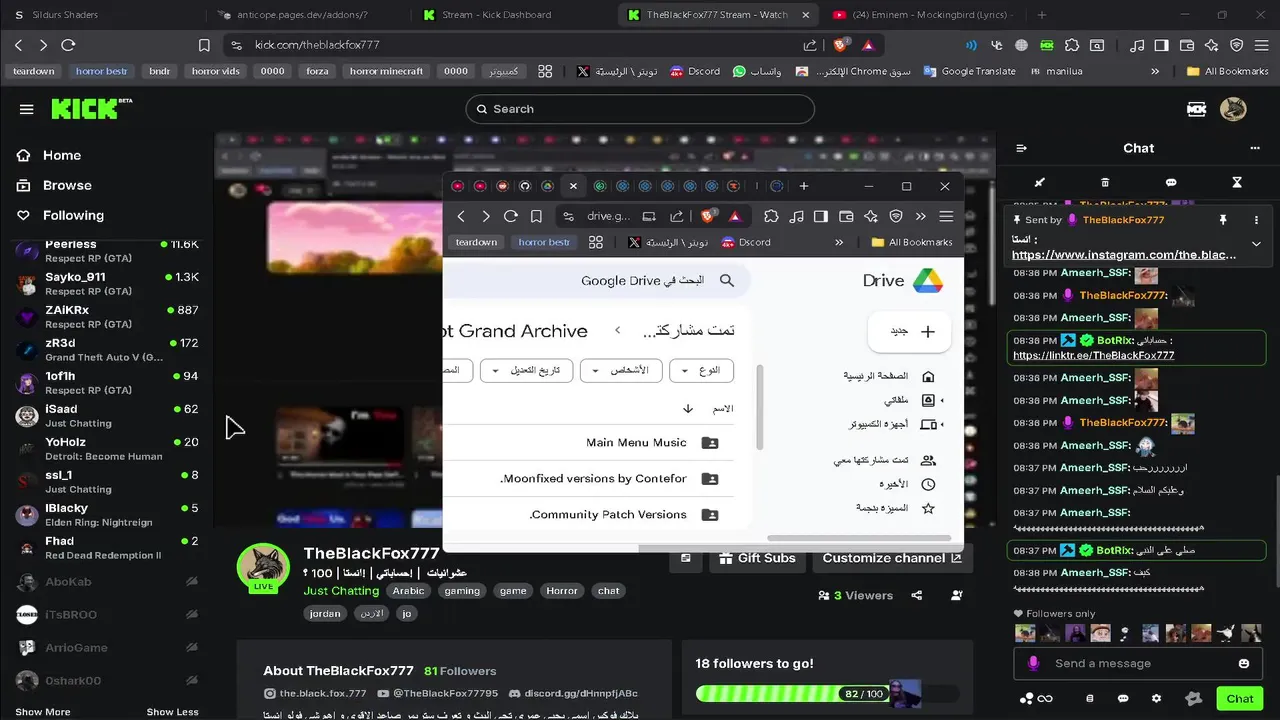Click the hourglass slow mode icon
Image resolution: width=1280 pixels, height=720 pixels.
tap(1237, 183)
